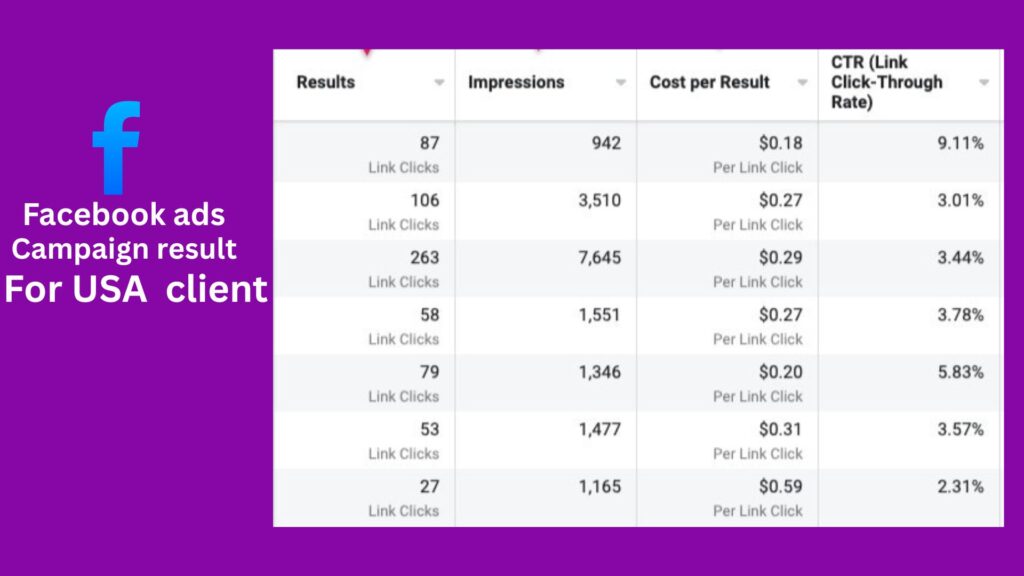This screenshot has height=576, width=1024.
Task: Click the CTR (Link Click-Through Rate) header
Action: coord(886,82)
